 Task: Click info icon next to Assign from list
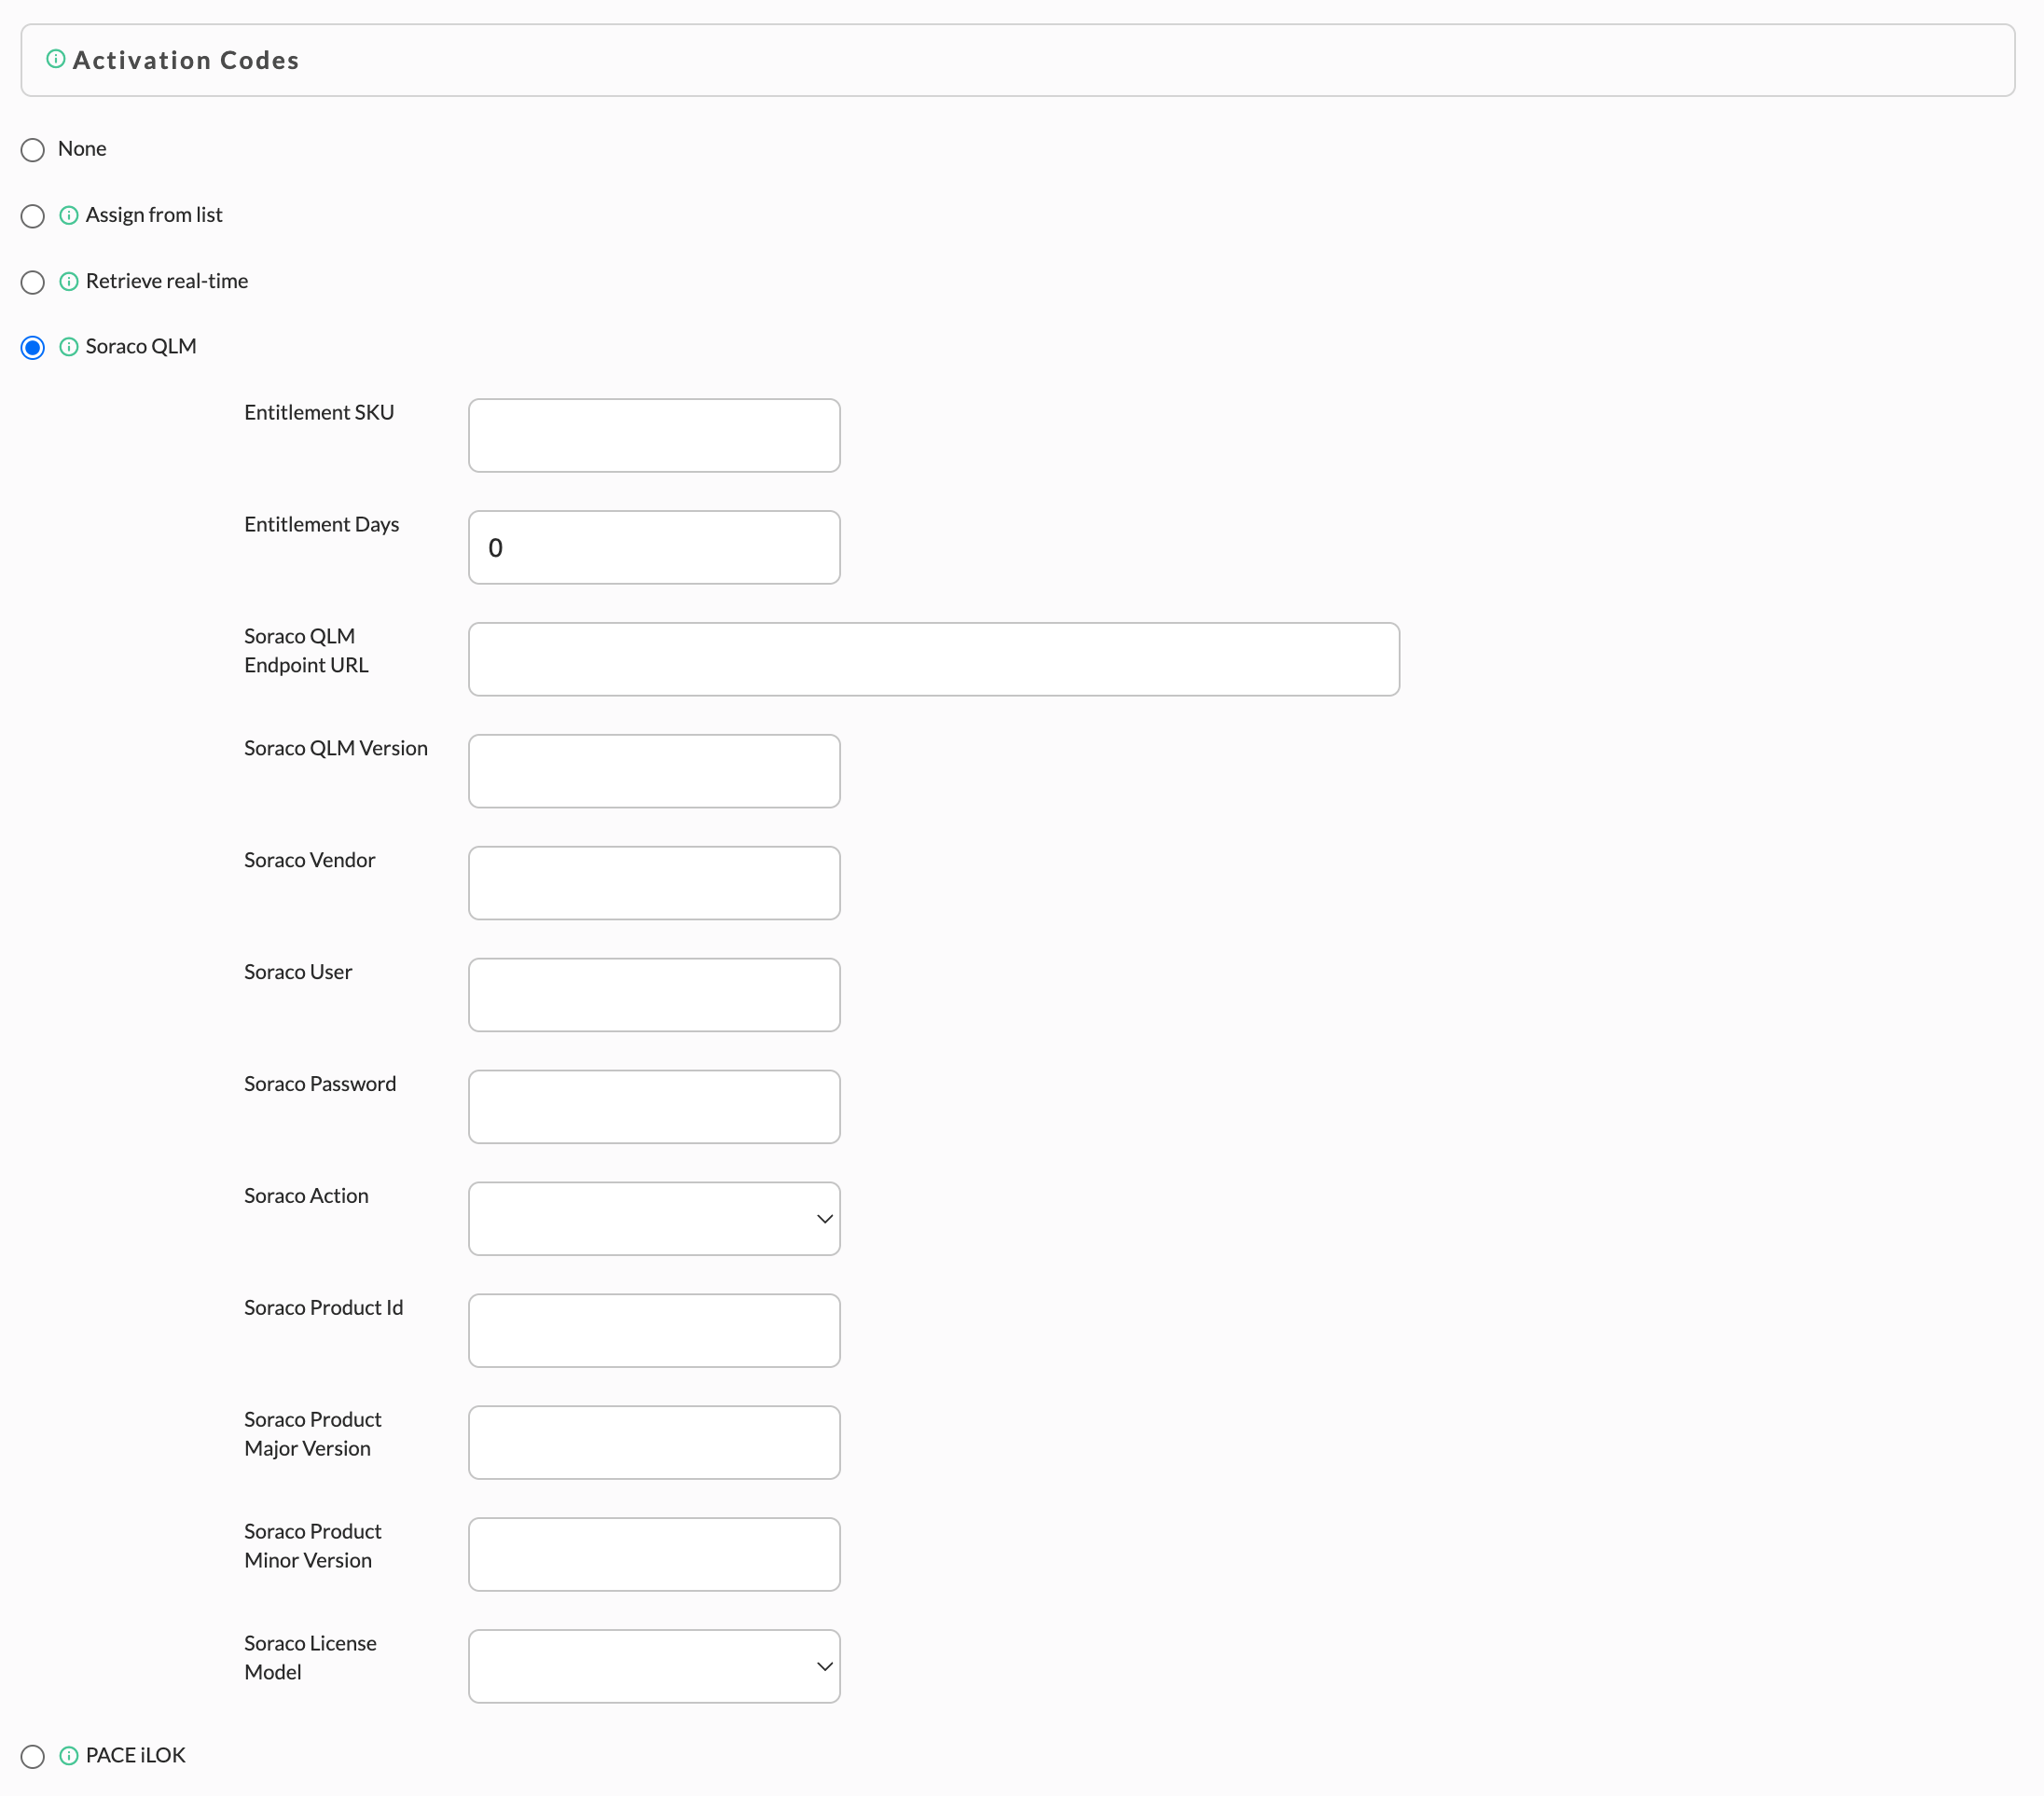click(x=69, y=215)
